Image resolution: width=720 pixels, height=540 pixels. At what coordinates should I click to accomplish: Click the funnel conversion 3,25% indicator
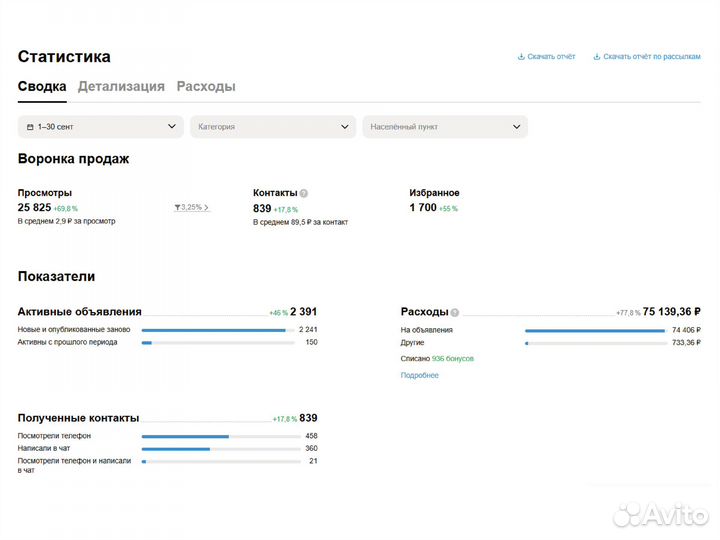click(192, 208)
